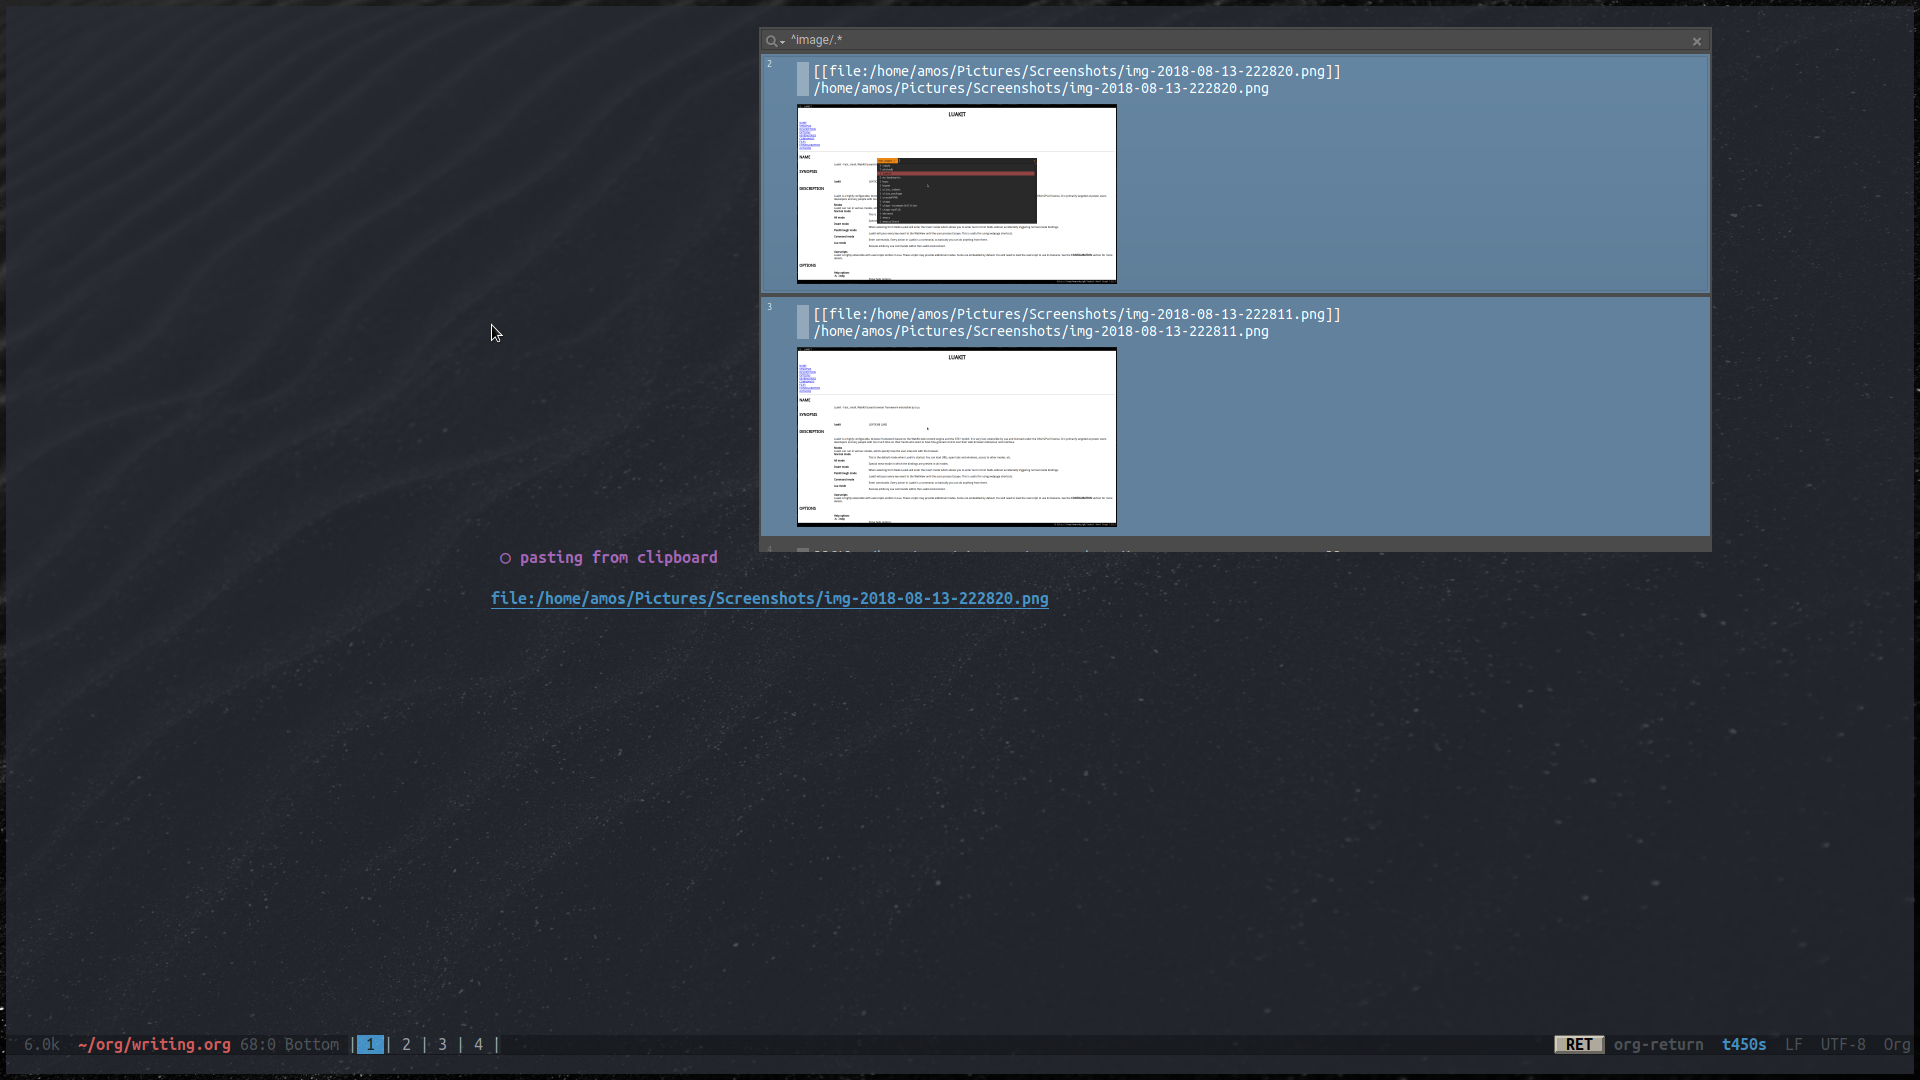Clear the search field with X button
The width and height of the screenshot is (1920, 1080).
[1697, 41]
